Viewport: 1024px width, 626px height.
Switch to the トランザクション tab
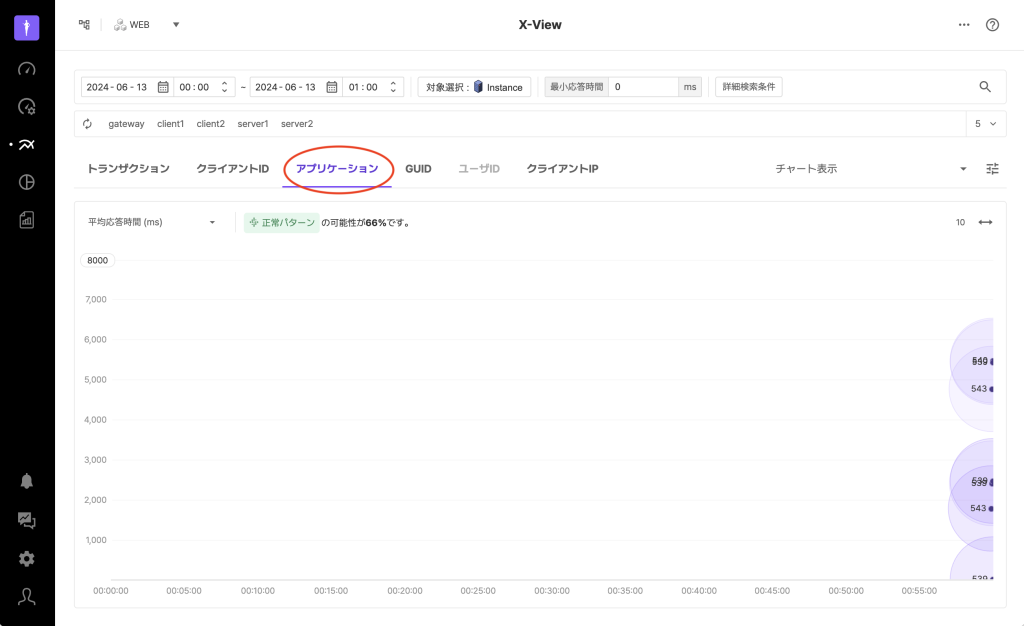tap(128, 169)
